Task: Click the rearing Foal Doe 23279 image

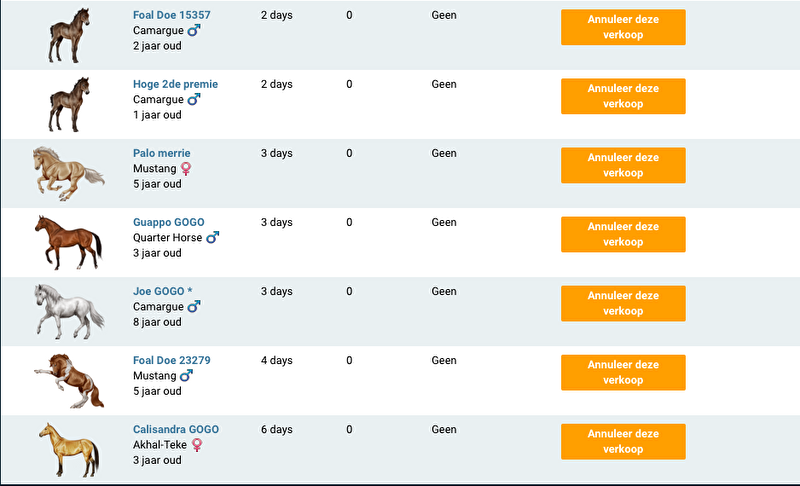Action: click(x=68, y=379)
